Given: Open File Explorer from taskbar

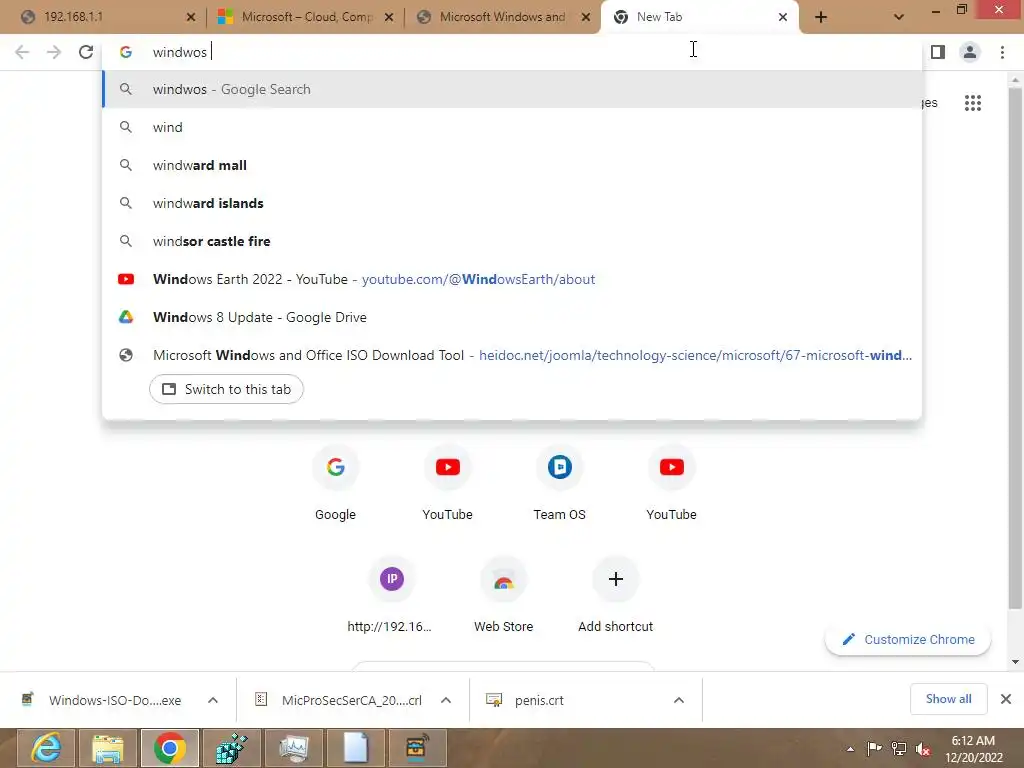Looking at the screenshot, I should pyautogui.click(x=107, y=748).
